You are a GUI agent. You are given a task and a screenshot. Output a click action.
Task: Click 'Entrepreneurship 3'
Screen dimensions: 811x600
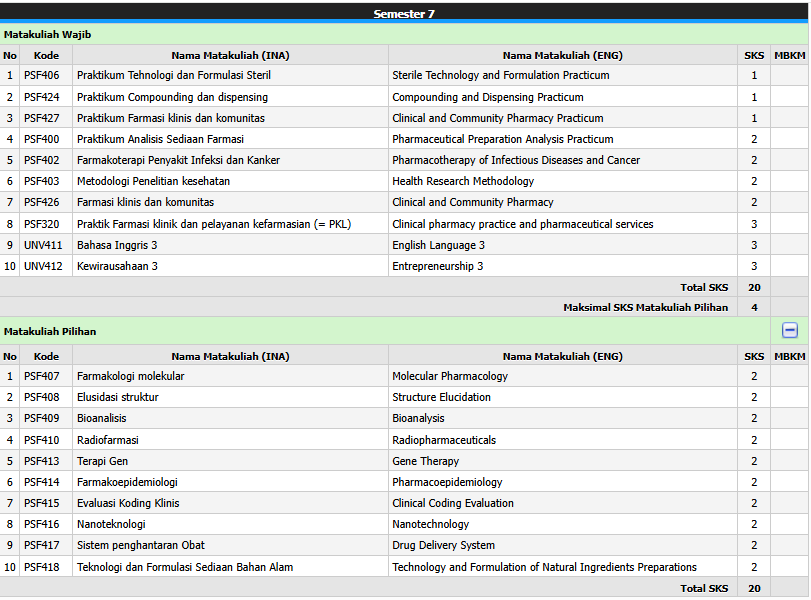point(438,266)
